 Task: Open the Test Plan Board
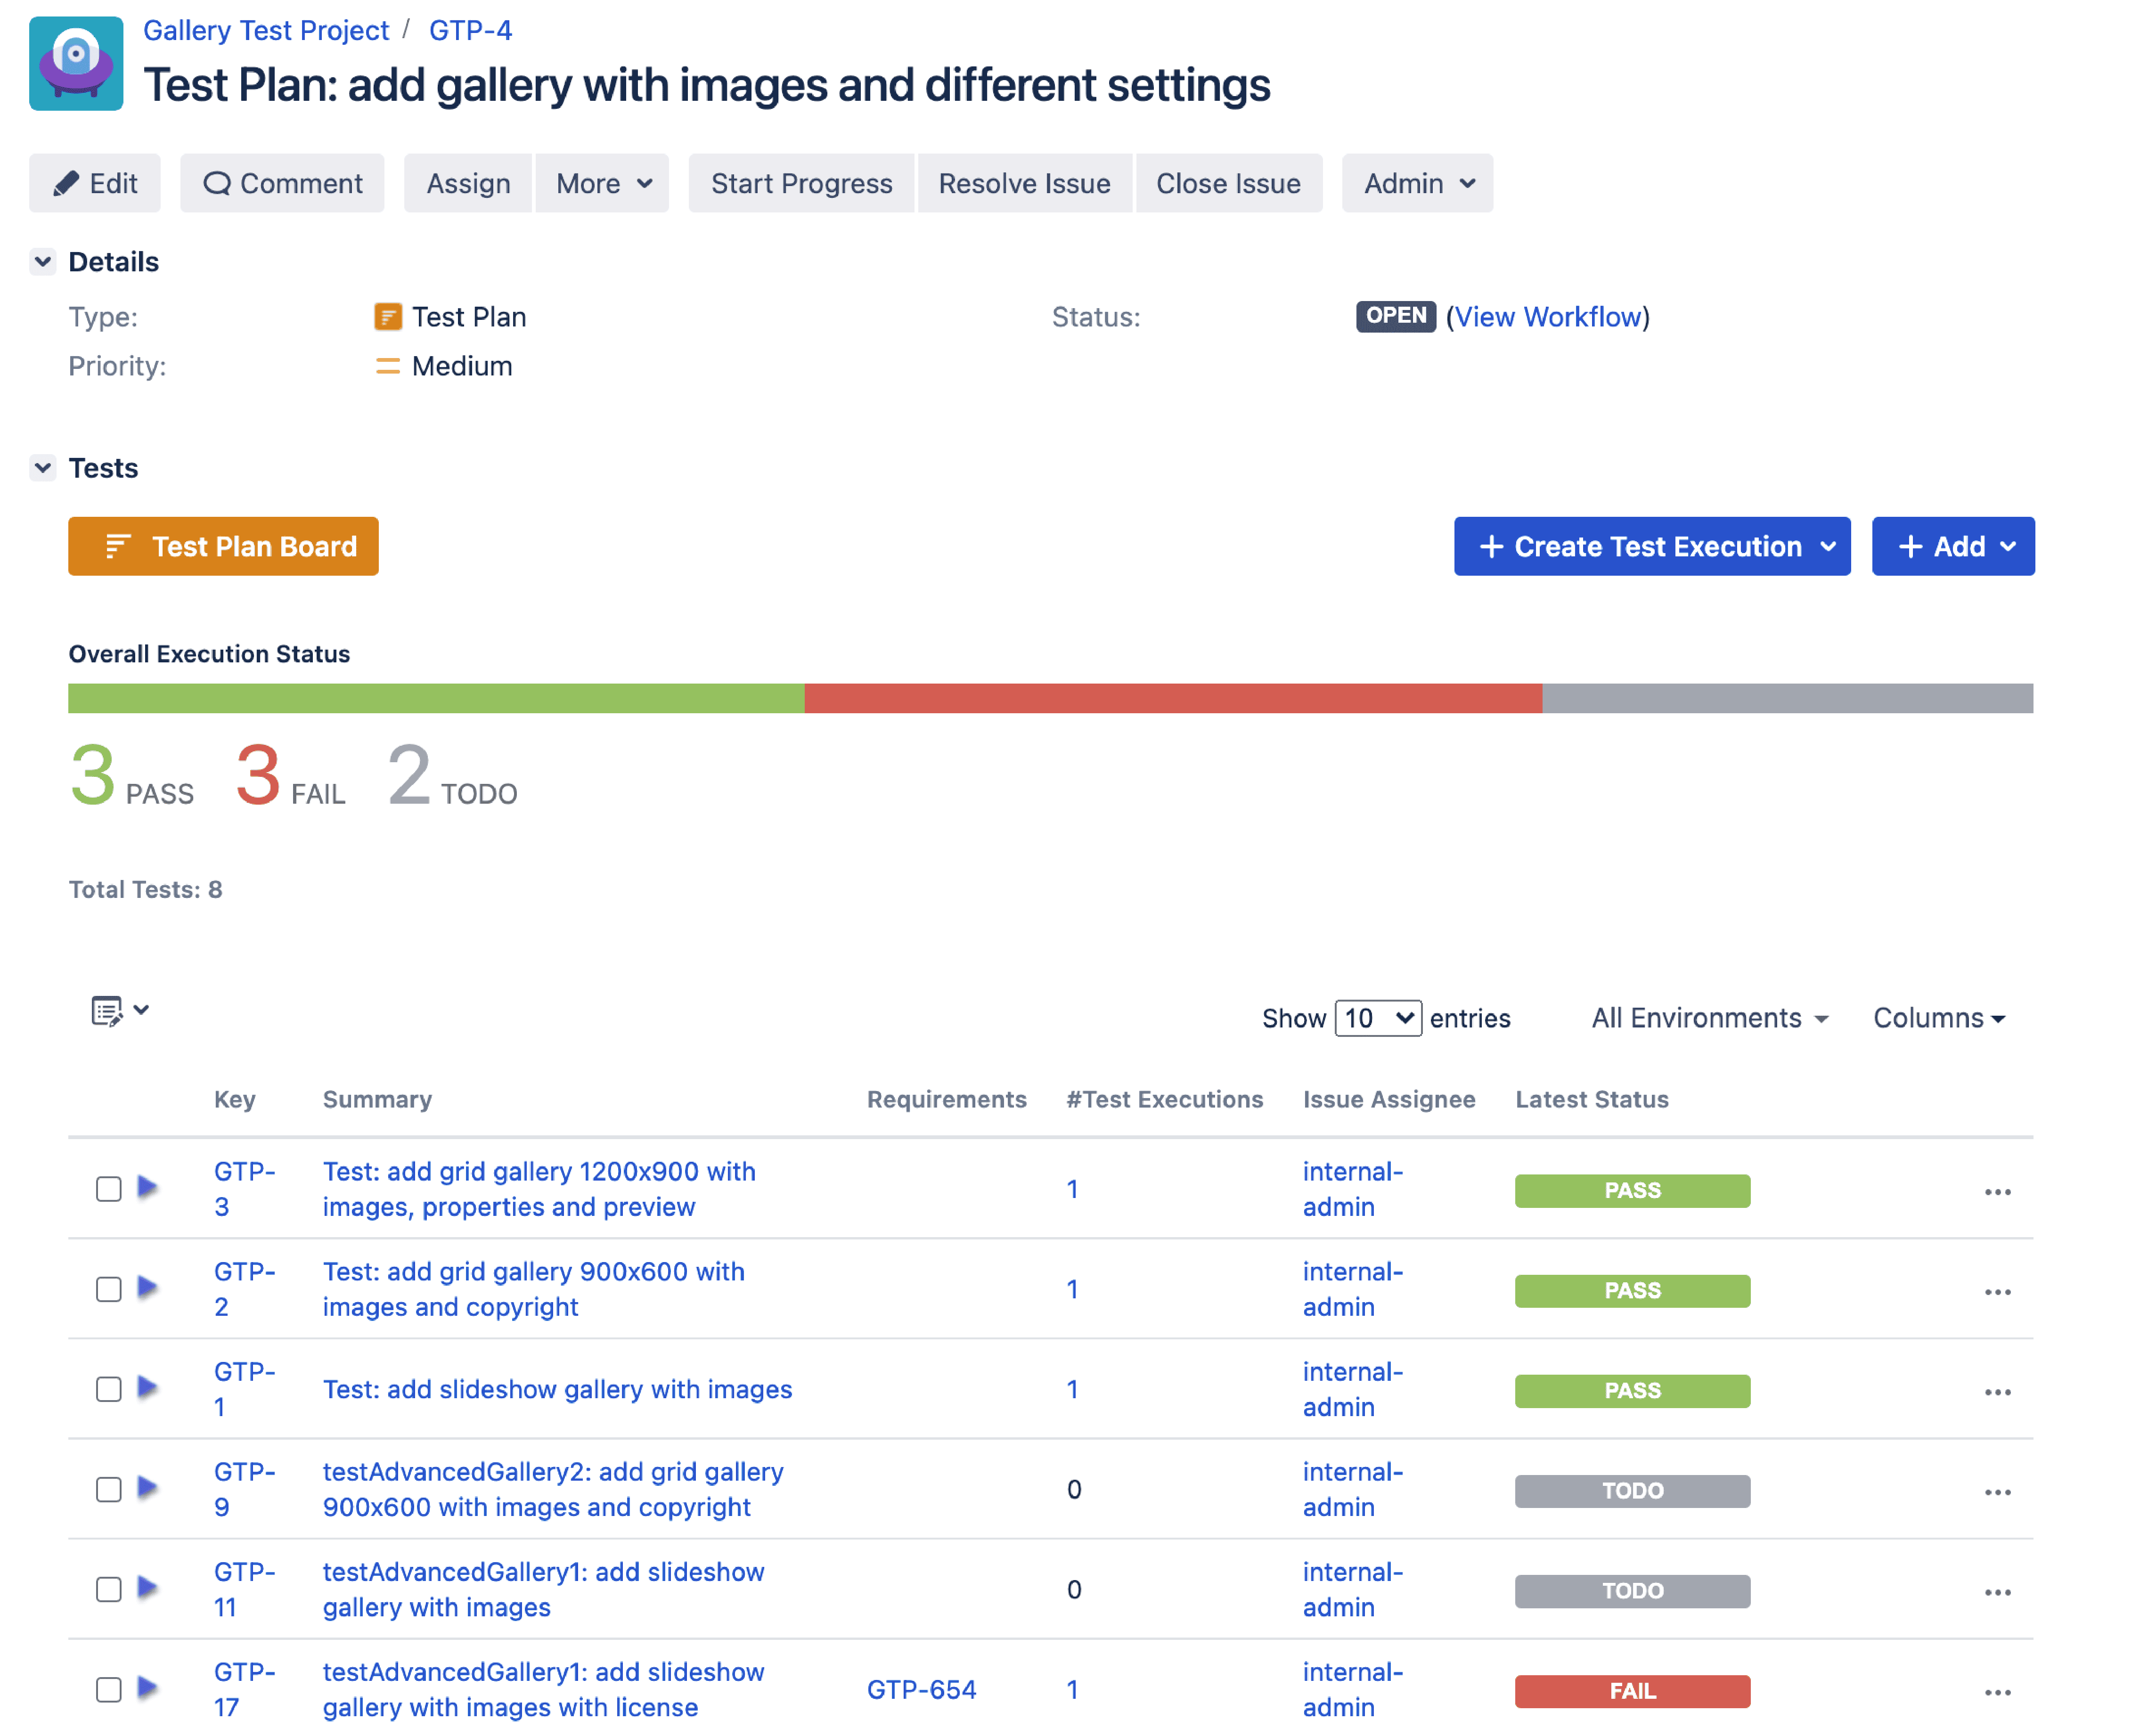coord(223,546)
